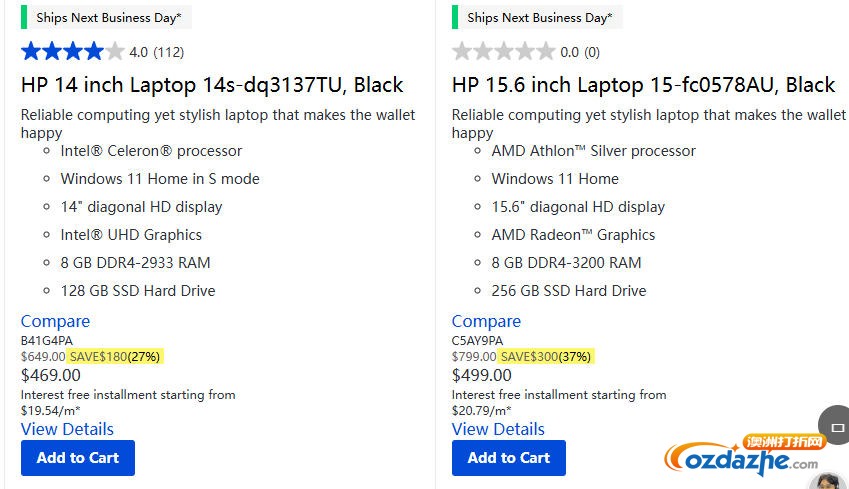Select Compare for model B41G4PA

55,321
